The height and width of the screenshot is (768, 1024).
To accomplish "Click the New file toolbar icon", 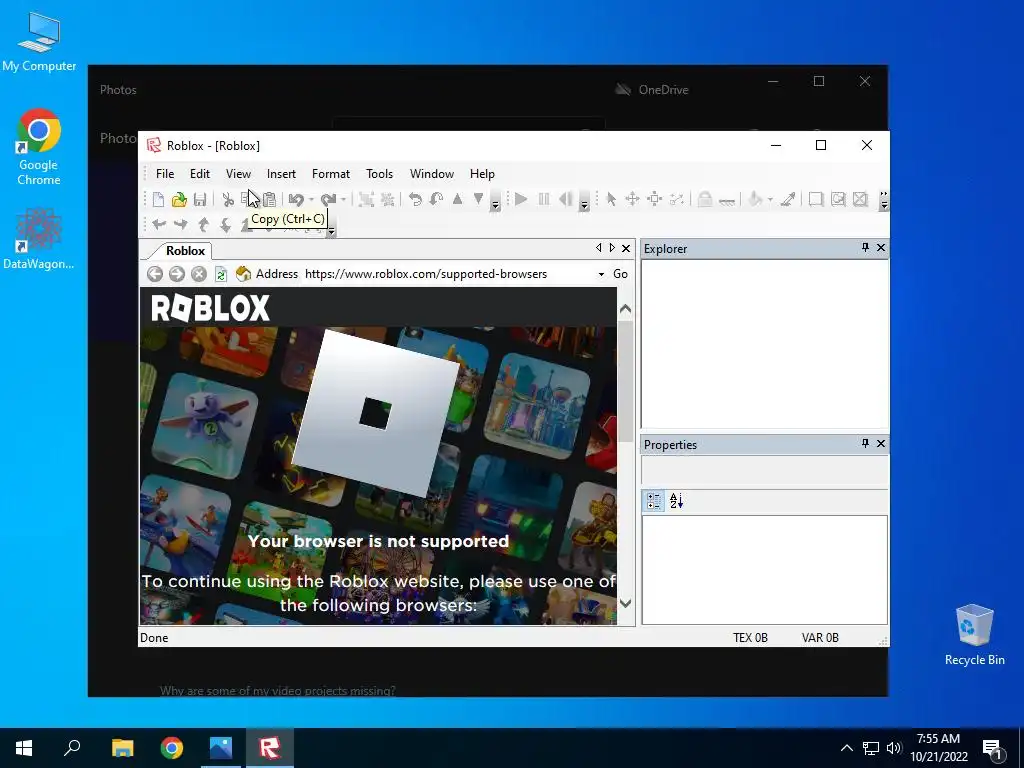I will point(158,199).
